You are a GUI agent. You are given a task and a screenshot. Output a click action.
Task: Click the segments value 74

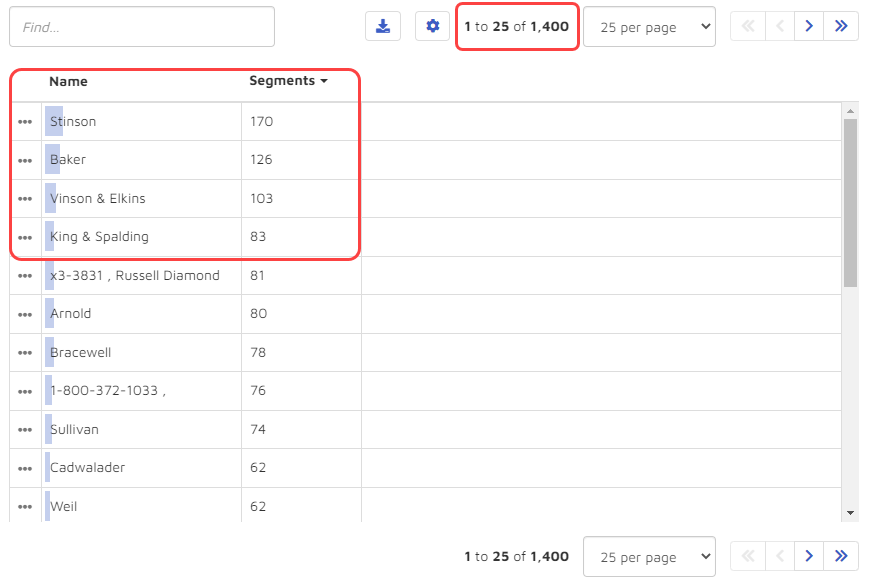point(258,430)
